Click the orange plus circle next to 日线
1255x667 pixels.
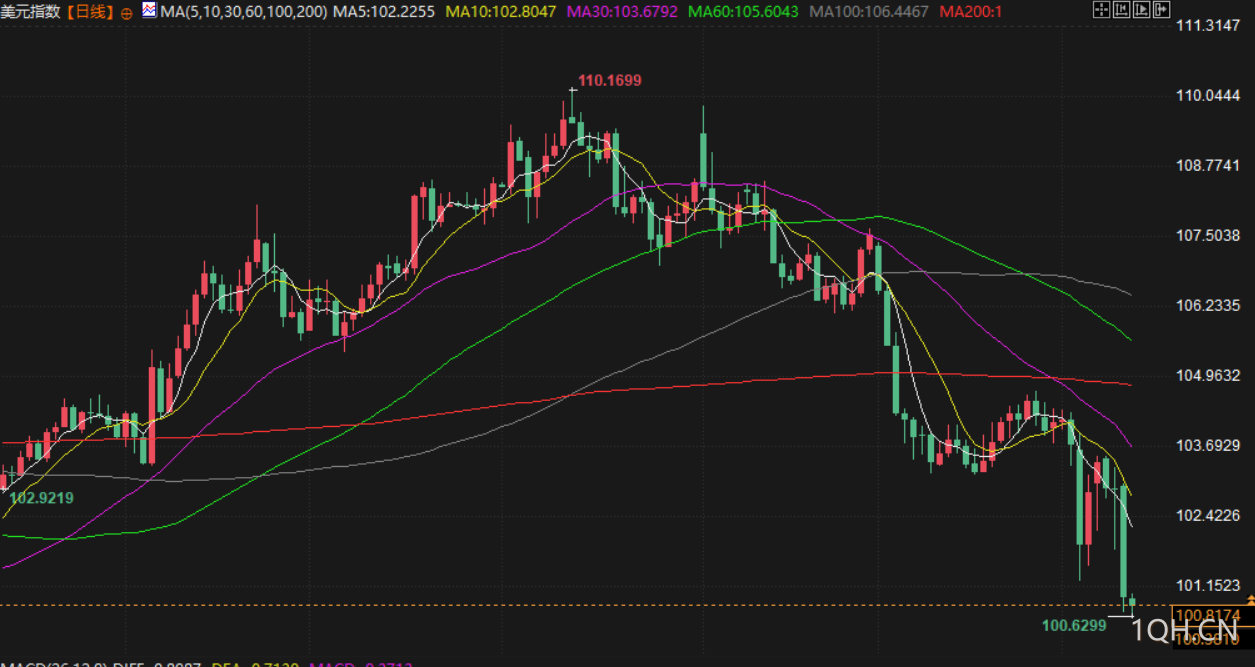(126, 13)
